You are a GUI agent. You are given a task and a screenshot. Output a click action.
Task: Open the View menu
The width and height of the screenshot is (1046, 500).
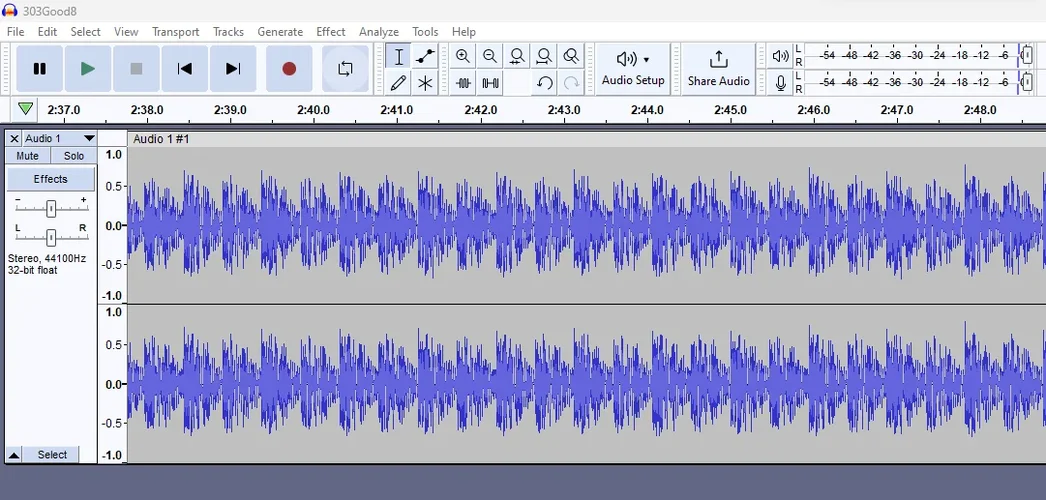pos(125,31)
